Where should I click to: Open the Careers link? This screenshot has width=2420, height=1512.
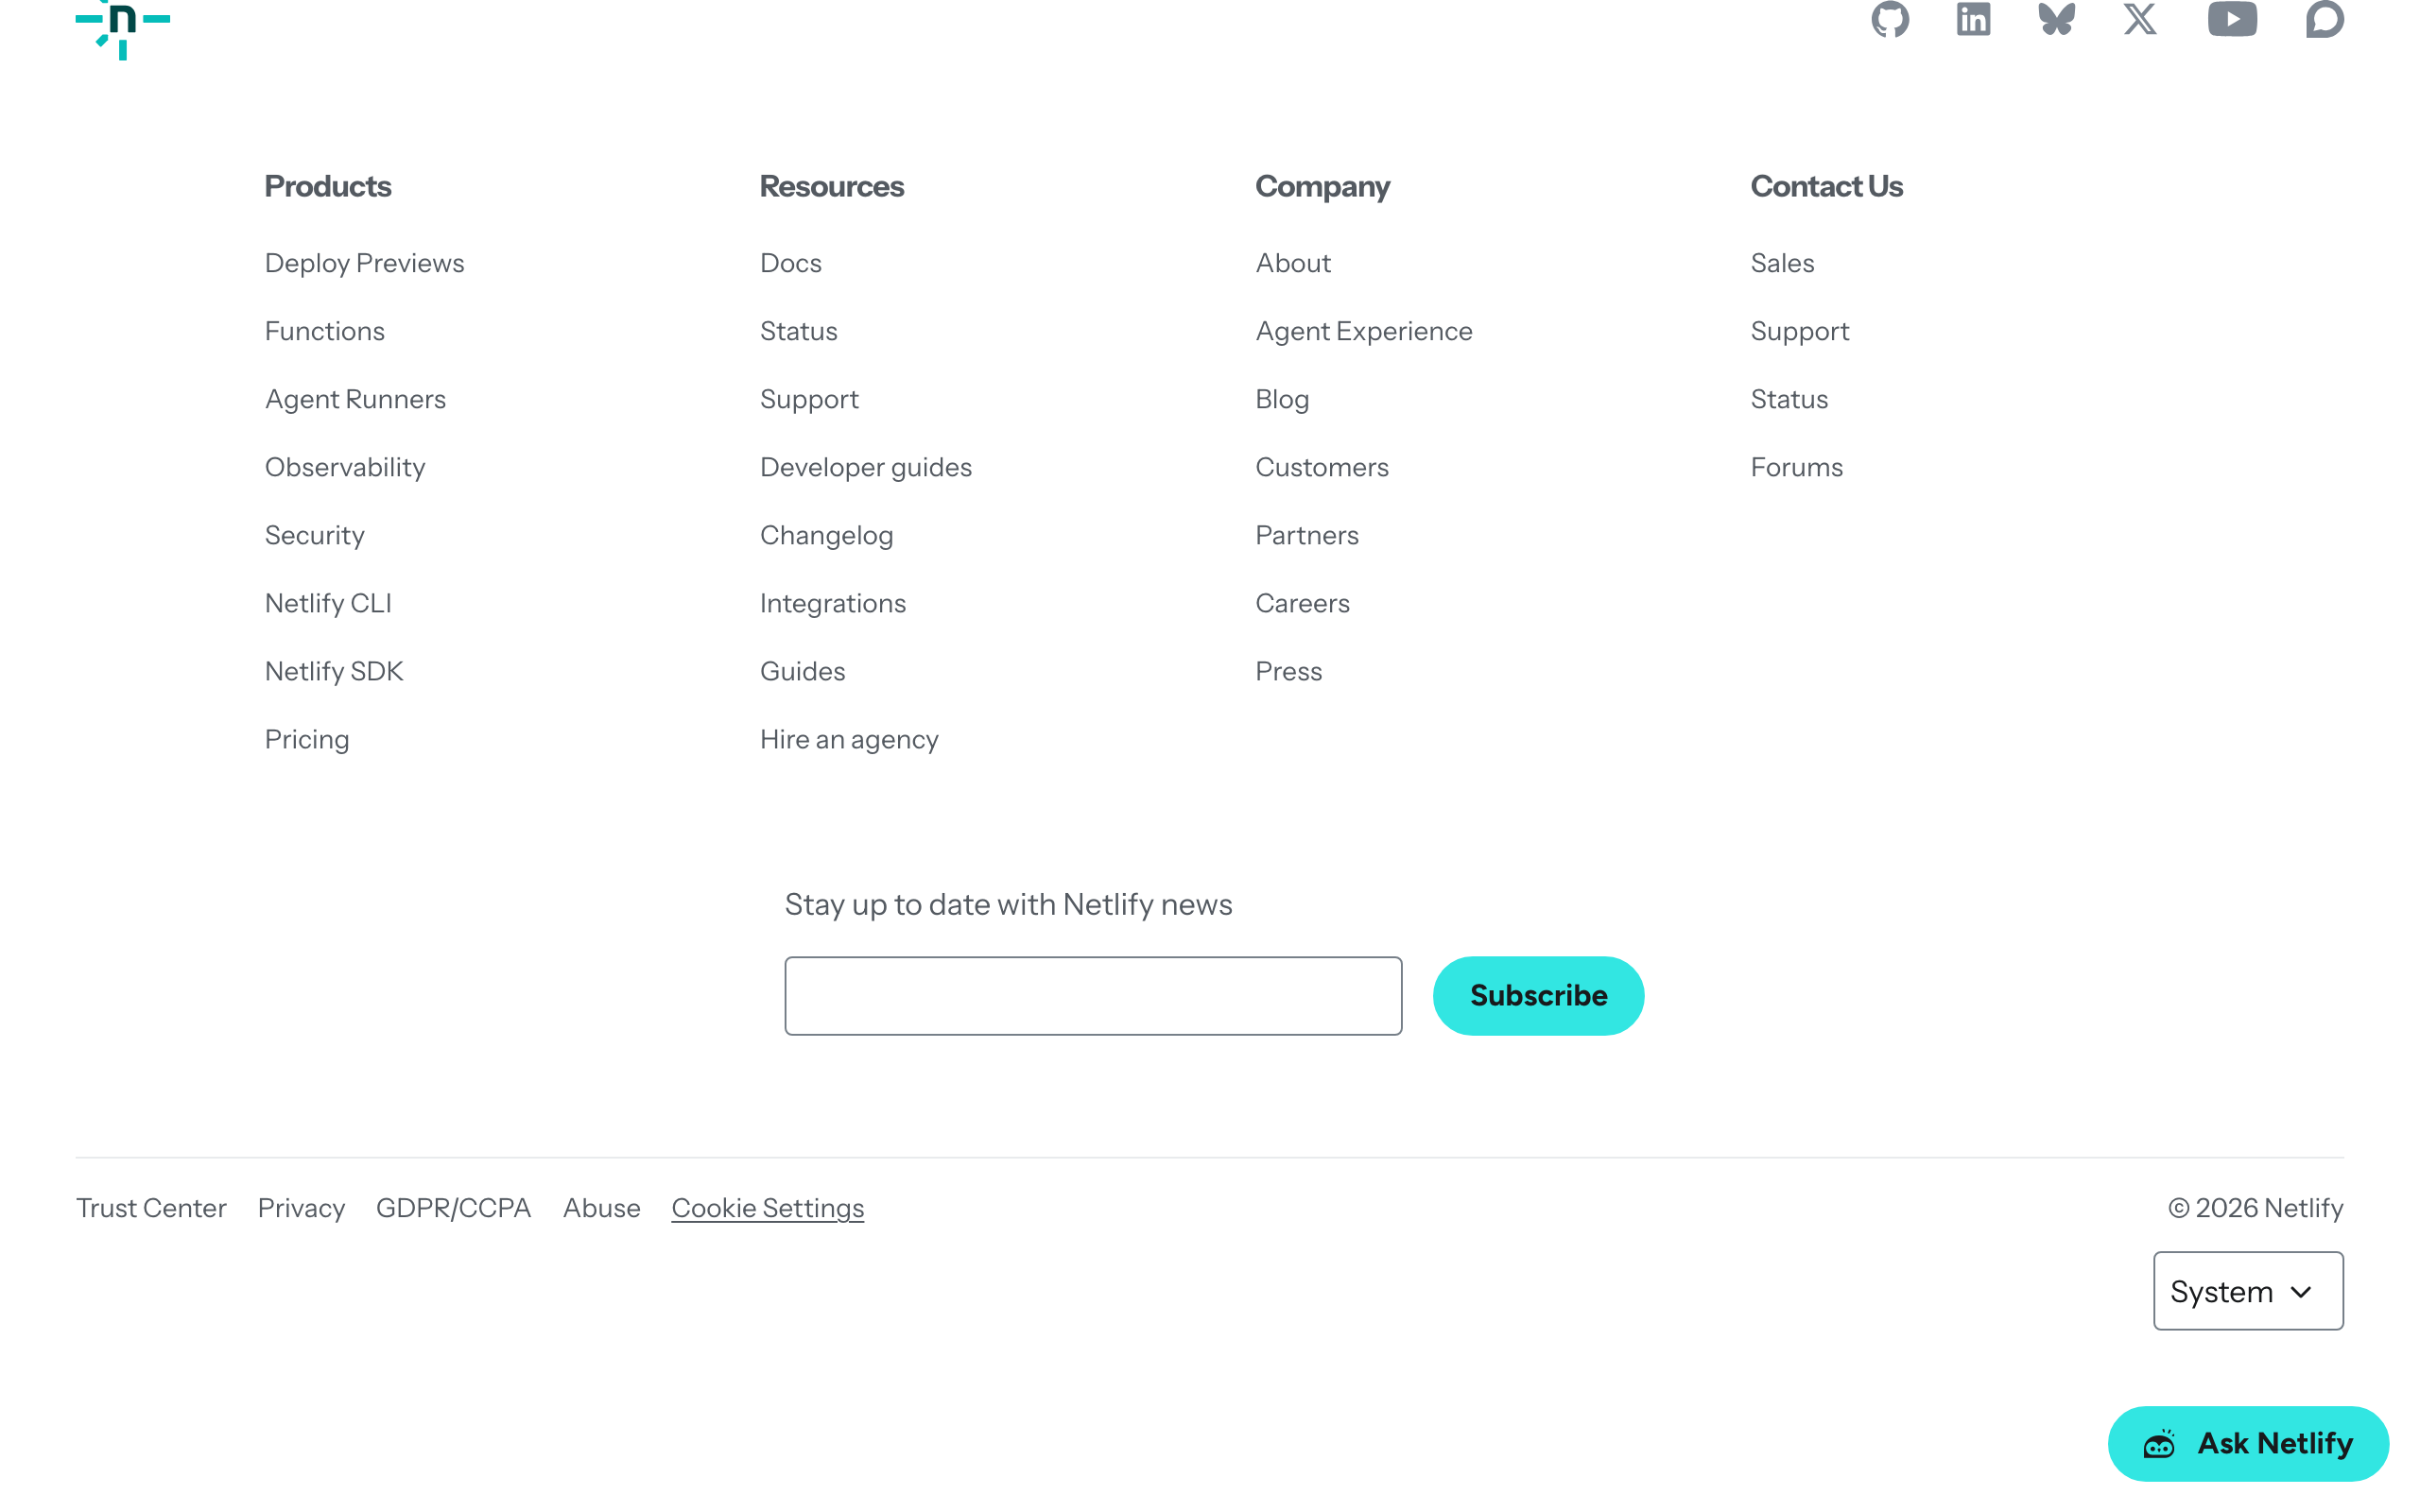(1302, 603)
